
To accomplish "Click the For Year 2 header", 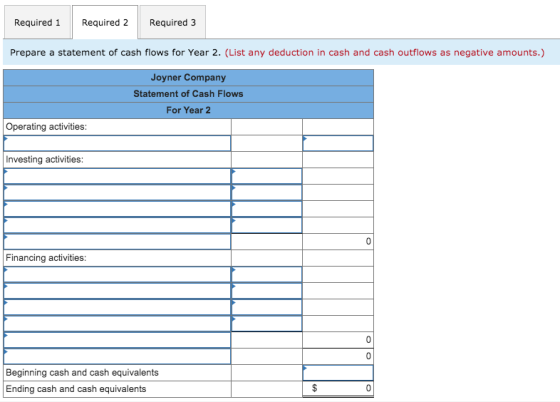I will pos(188,110).
